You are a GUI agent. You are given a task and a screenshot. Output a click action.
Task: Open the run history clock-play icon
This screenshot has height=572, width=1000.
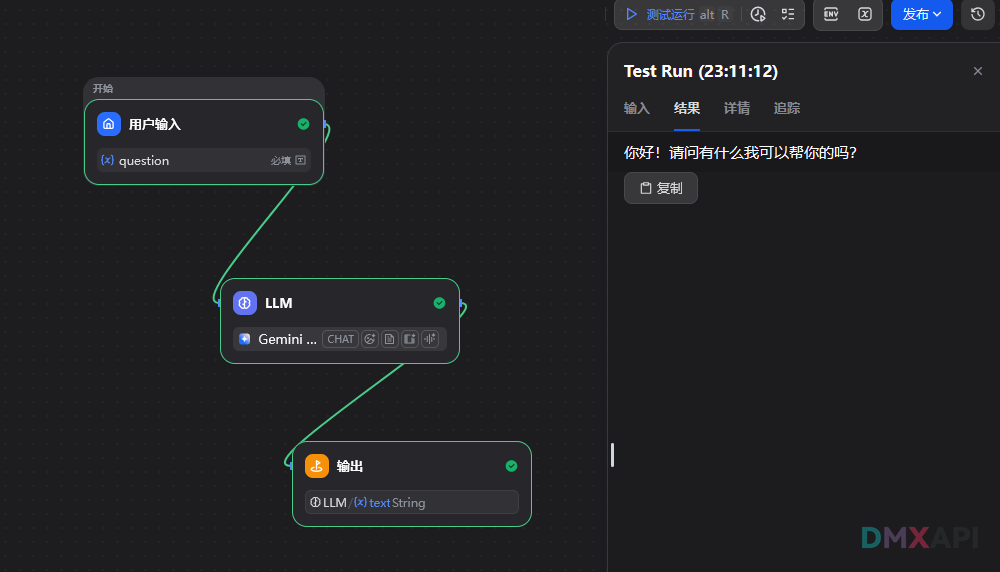(758, 14)
